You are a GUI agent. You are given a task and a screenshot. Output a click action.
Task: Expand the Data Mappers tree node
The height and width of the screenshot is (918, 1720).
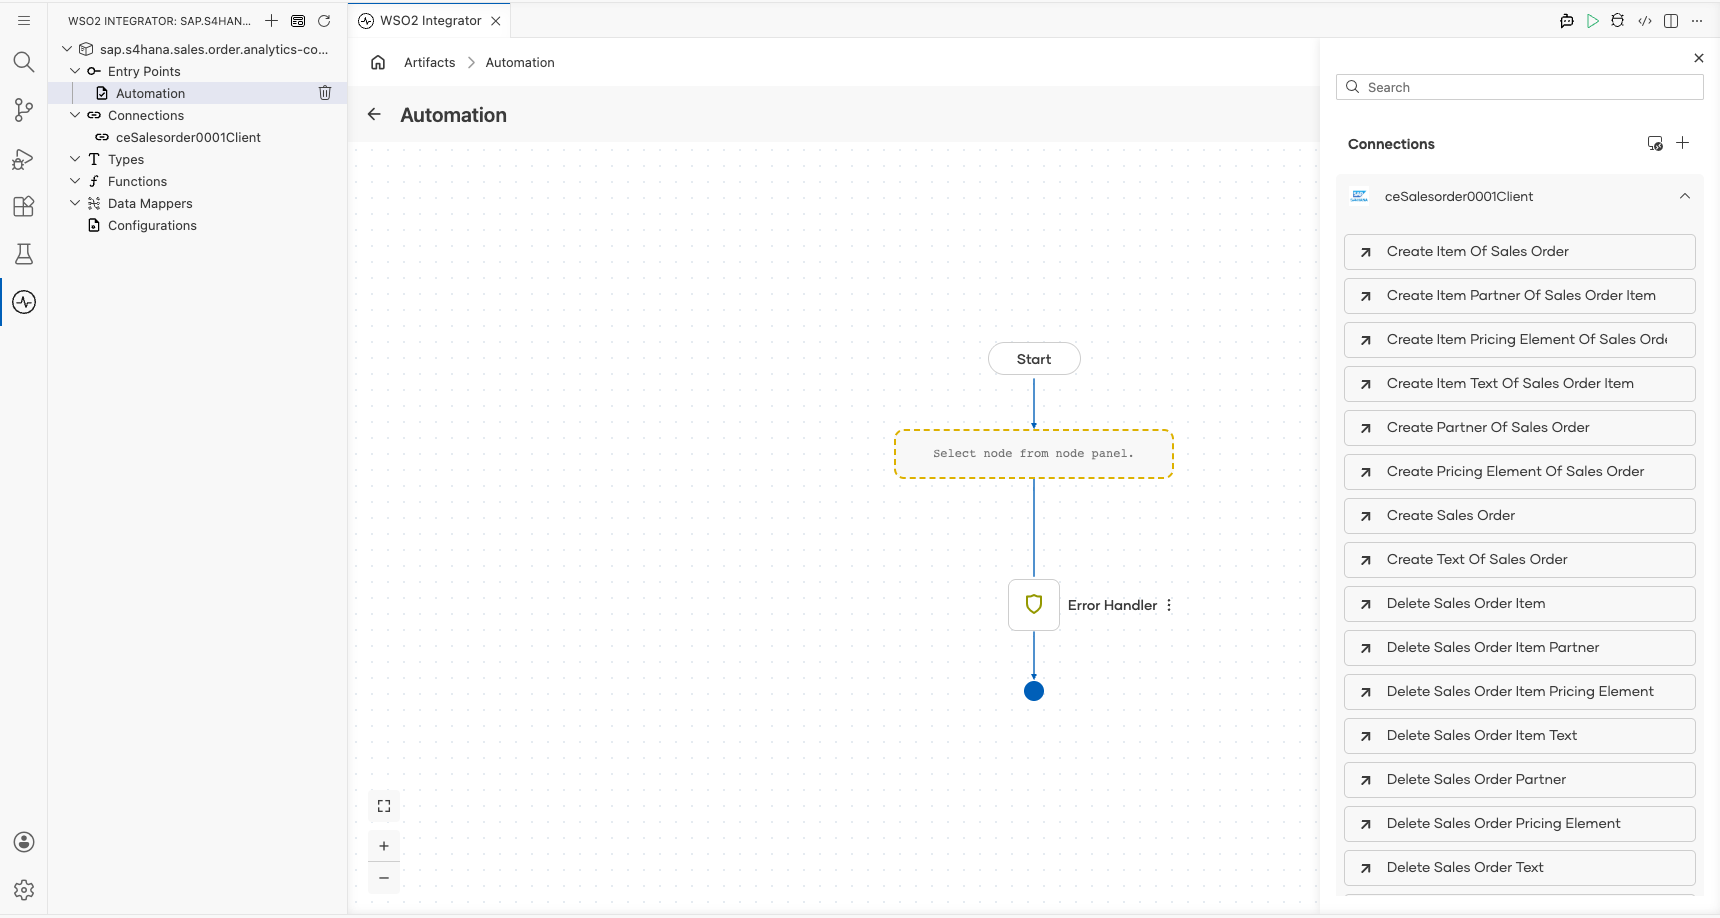(x=75, y=203)
